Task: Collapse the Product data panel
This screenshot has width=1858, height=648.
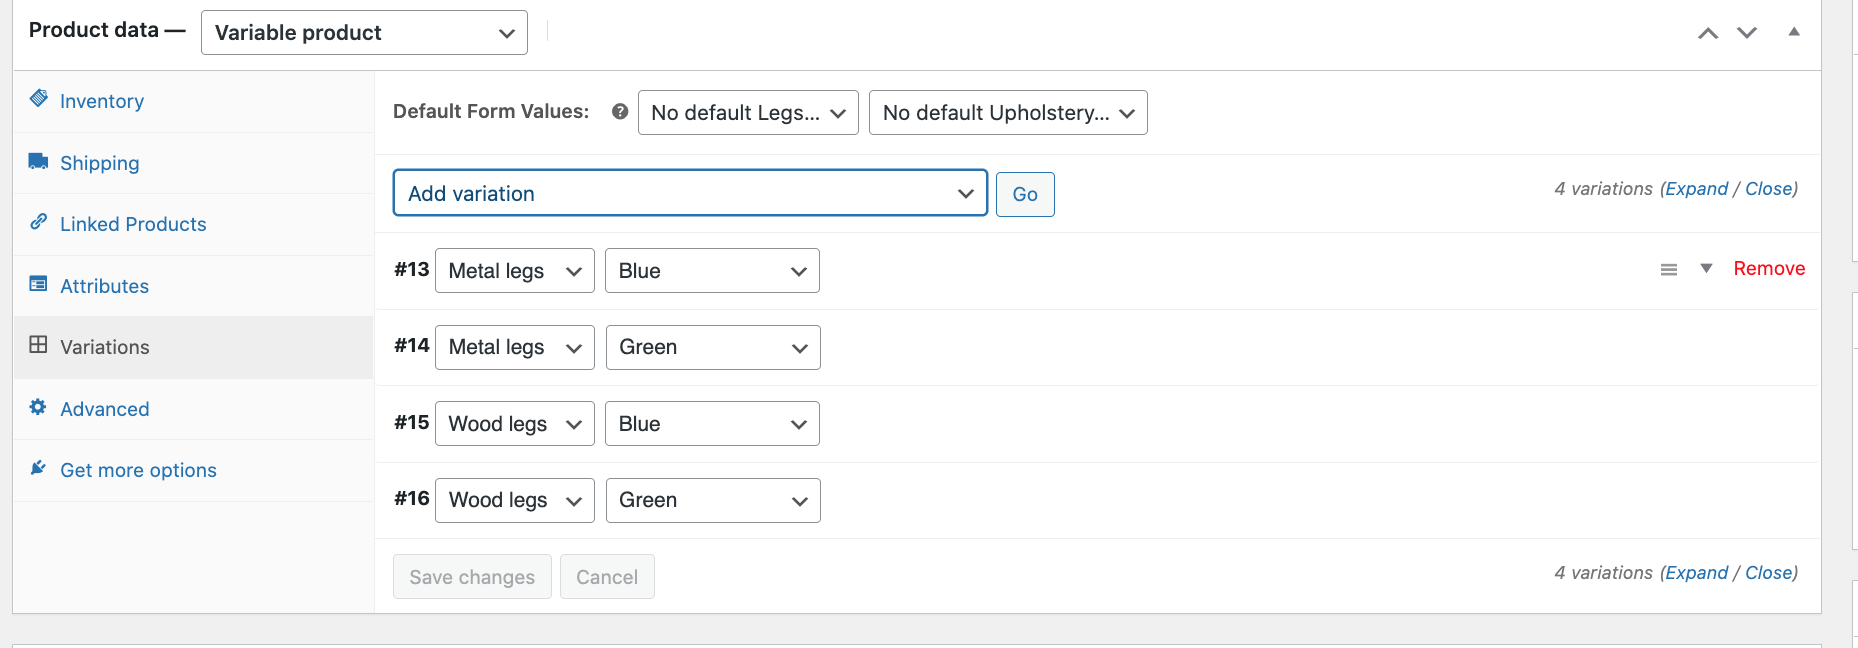Action: click(1794, 32)
